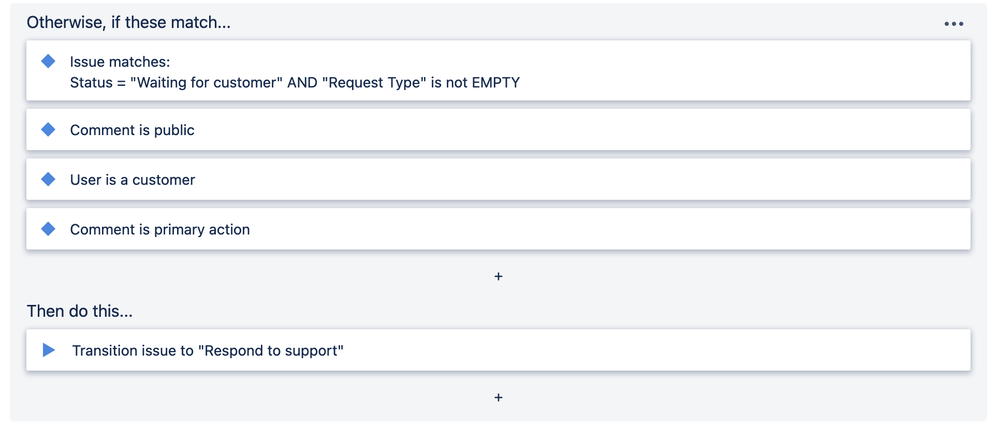The image size is (998, 440).
Task: Click the "Otherwise, if these match..." heading
Action: pos(128,22)
